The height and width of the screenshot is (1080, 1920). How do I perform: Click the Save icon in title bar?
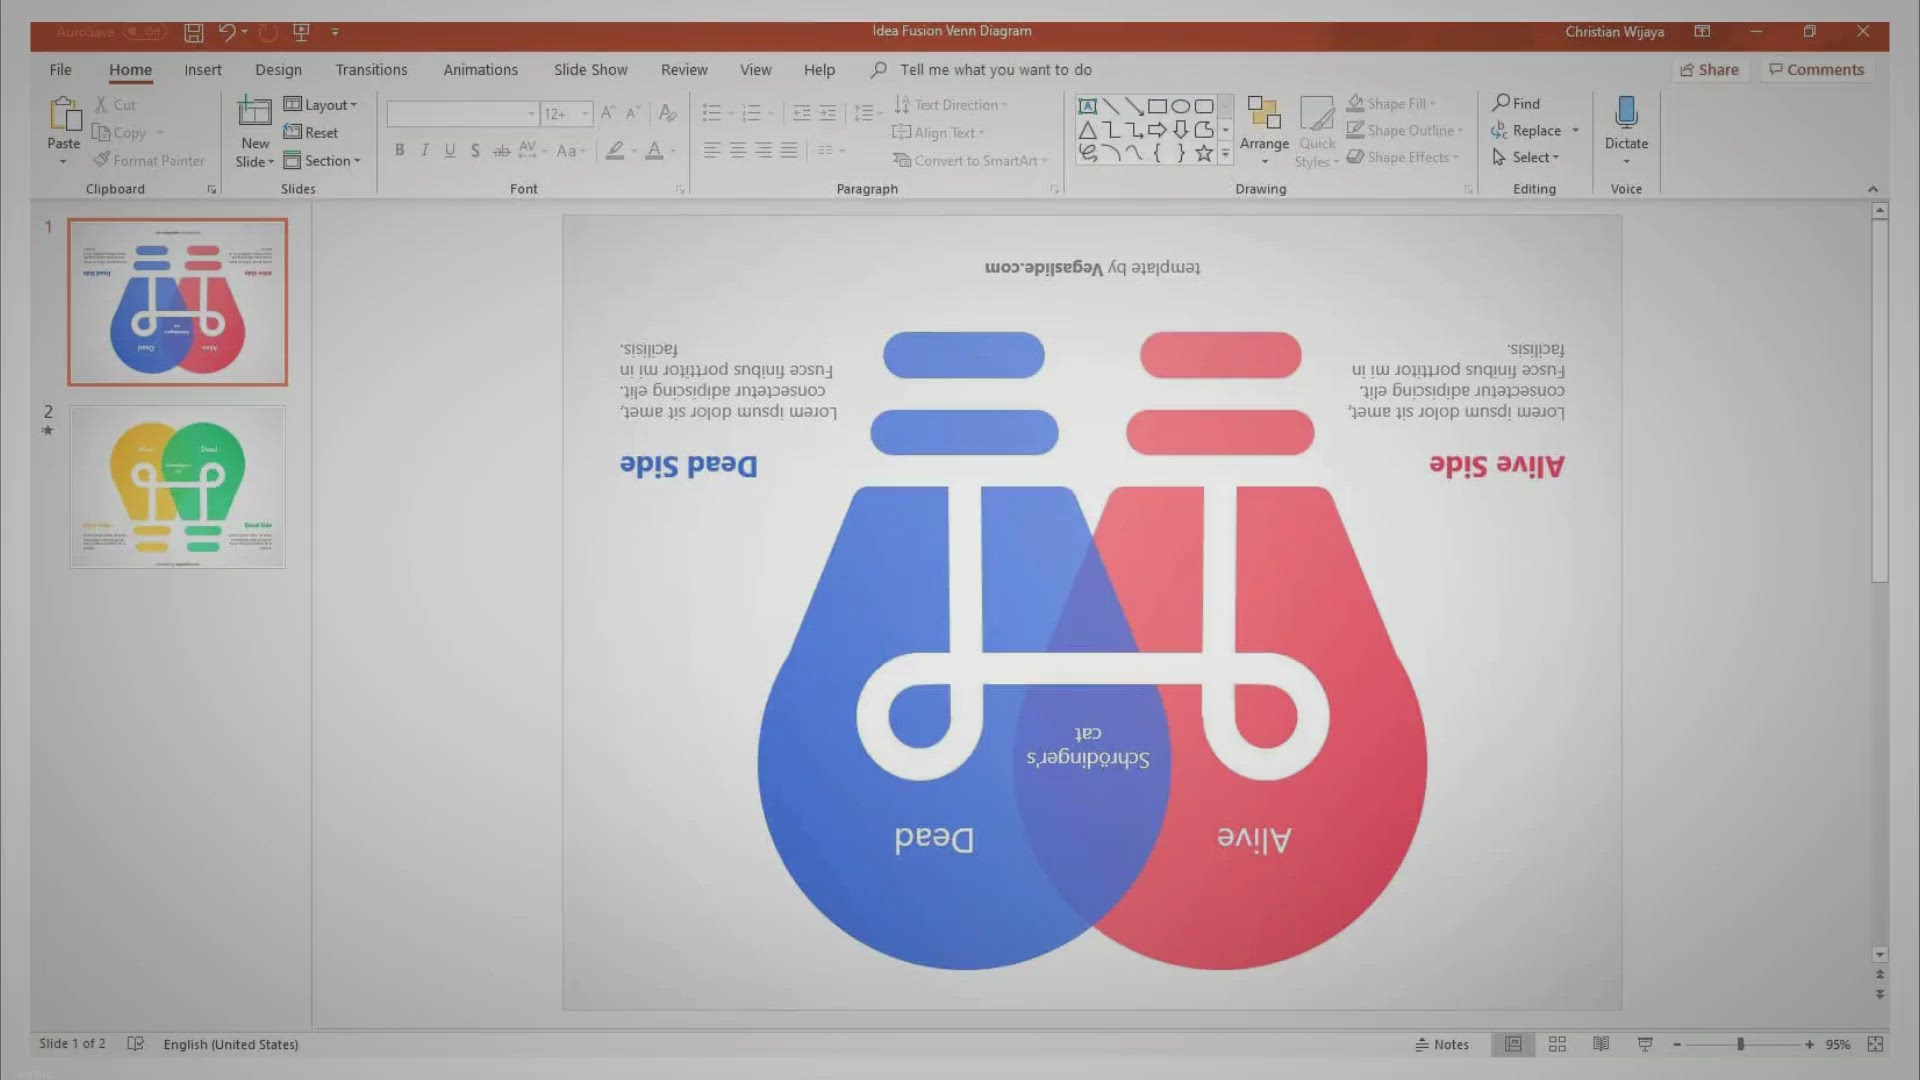[194, 33]
